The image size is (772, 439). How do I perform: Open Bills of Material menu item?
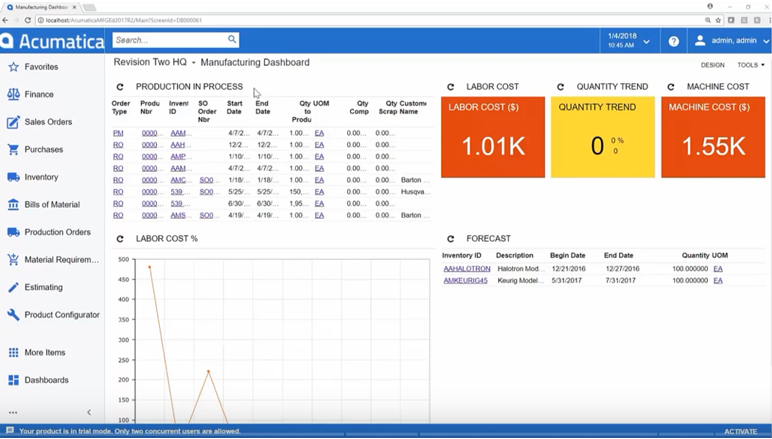tap(52, 205)
